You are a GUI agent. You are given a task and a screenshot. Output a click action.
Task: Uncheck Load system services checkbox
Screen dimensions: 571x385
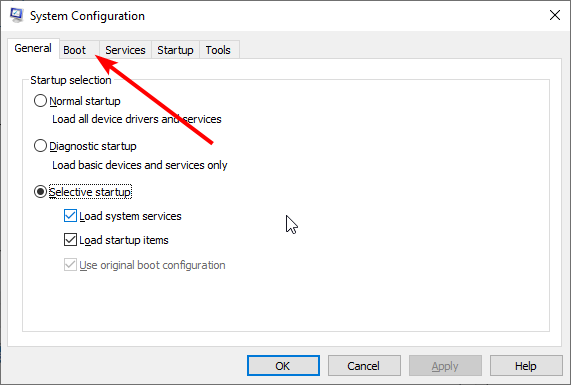point(70,216)
